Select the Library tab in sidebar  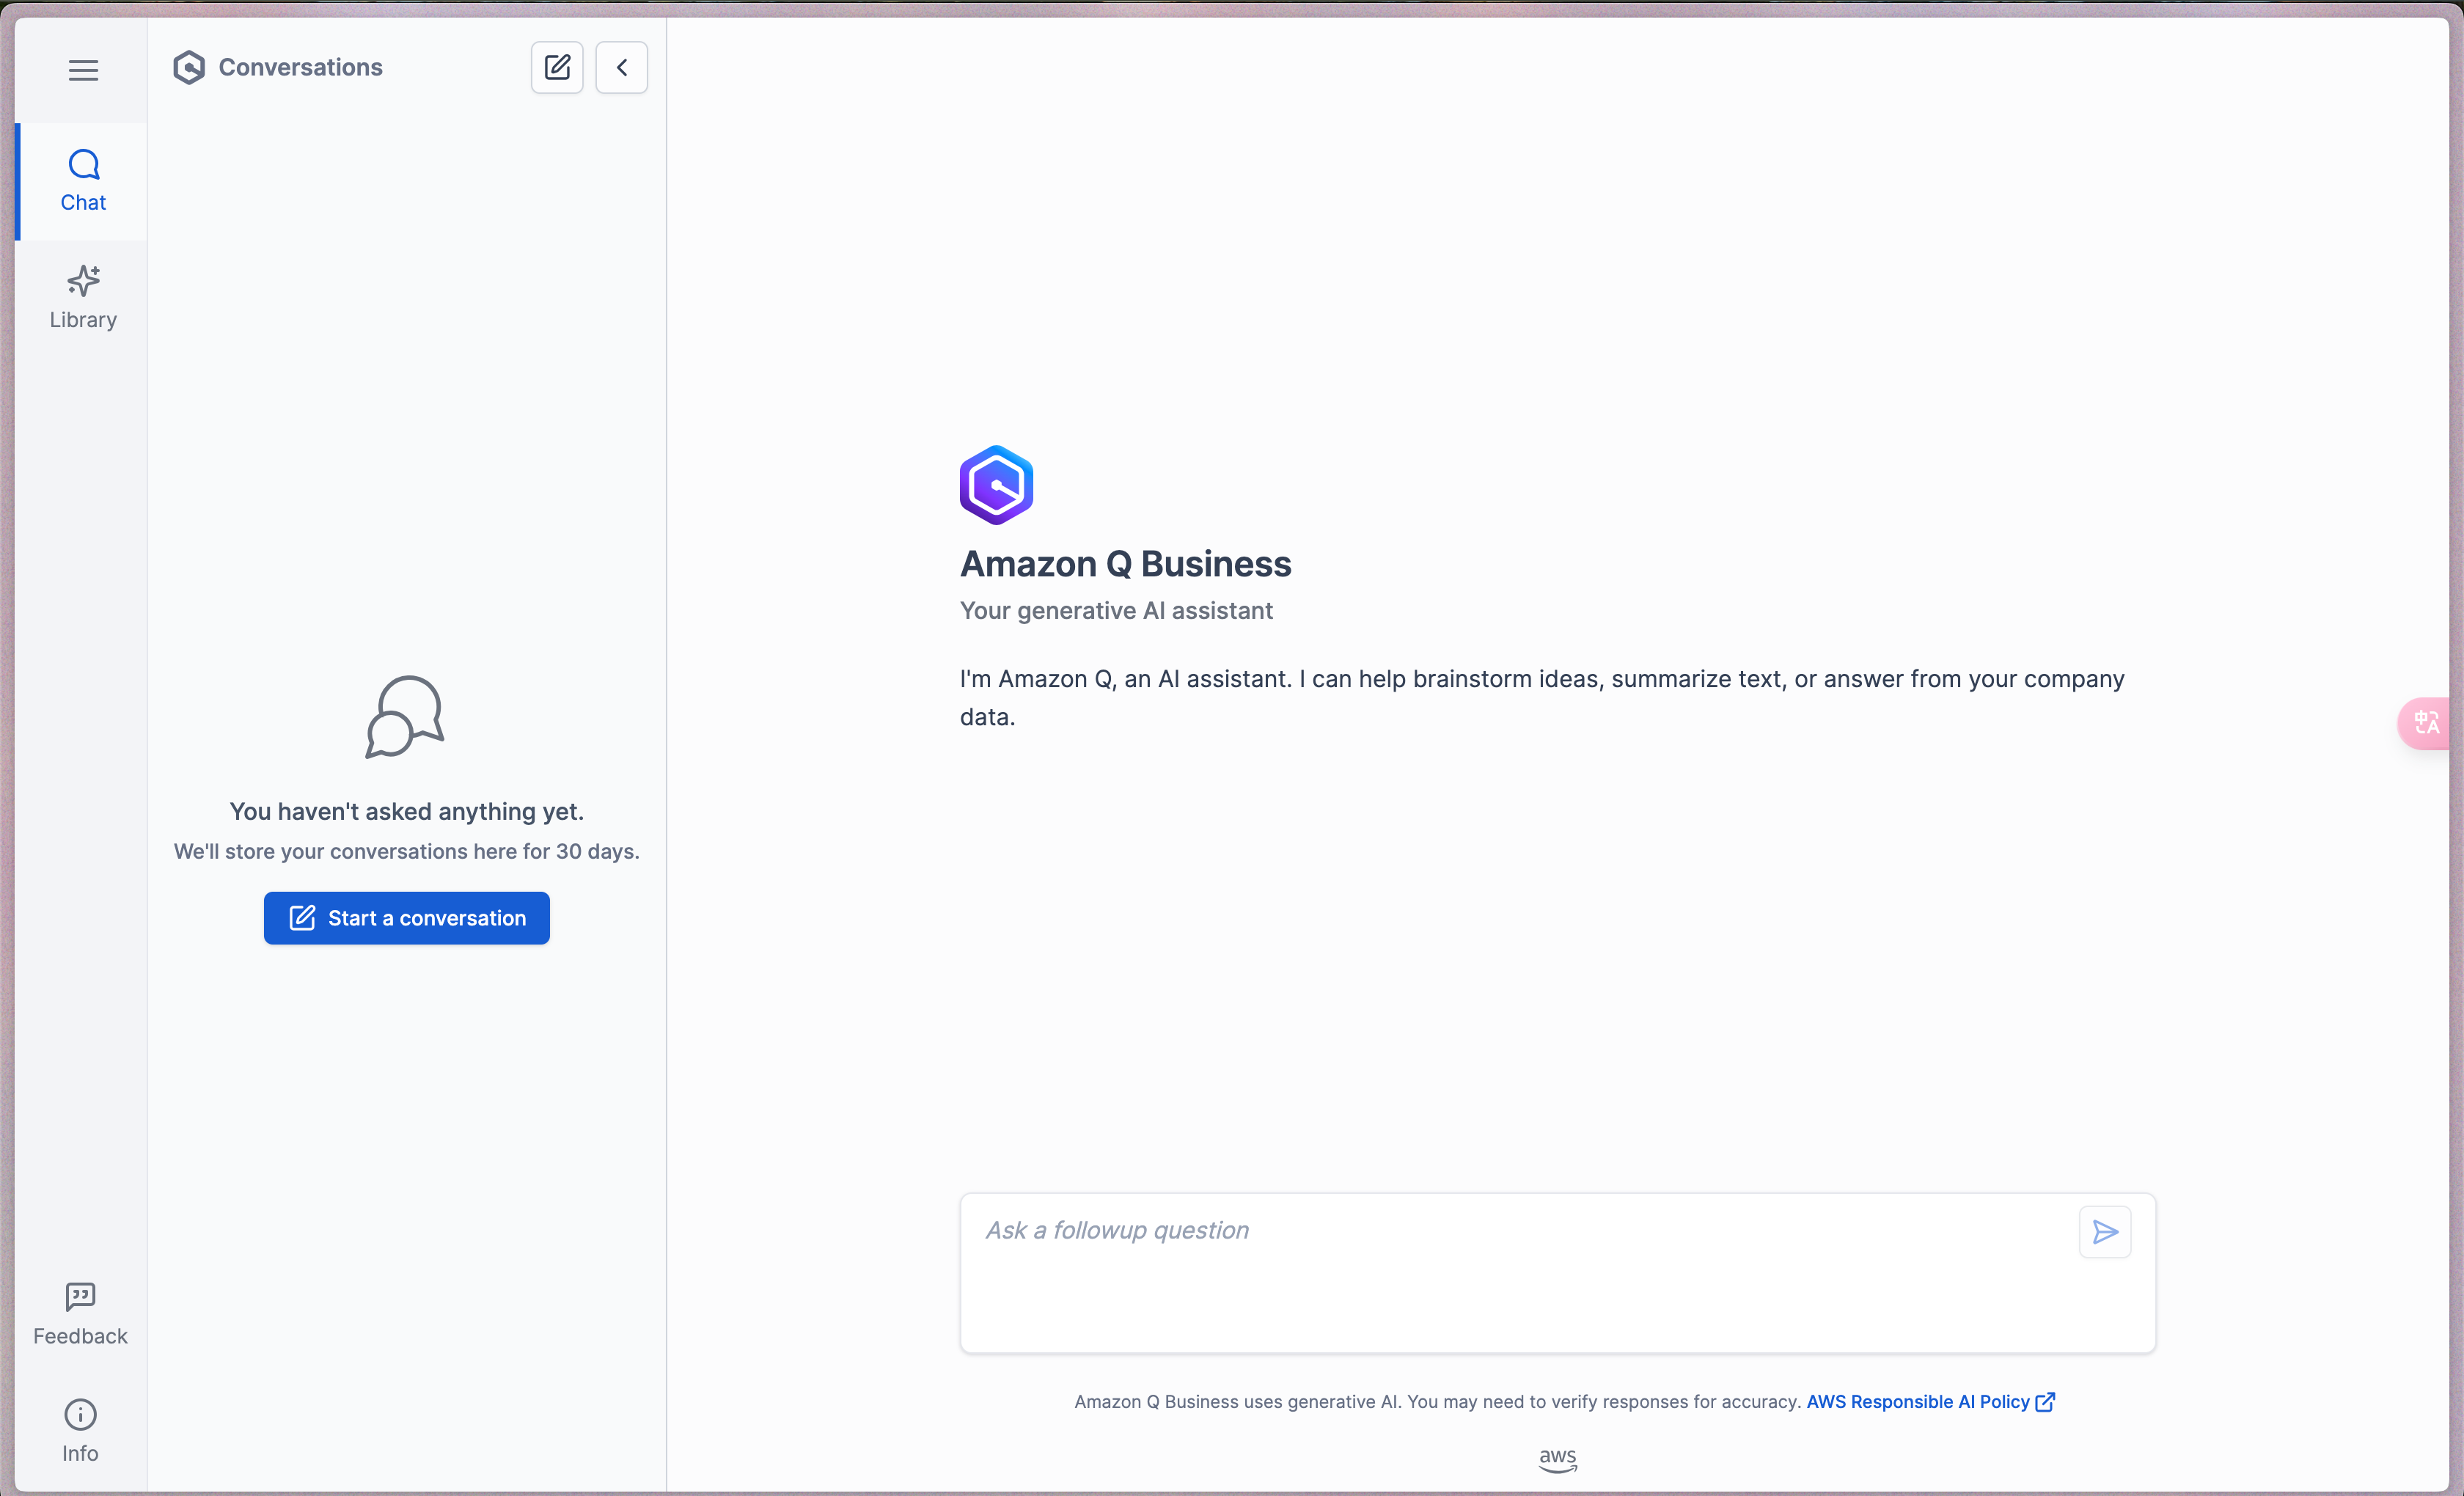(x=83, y=296)
